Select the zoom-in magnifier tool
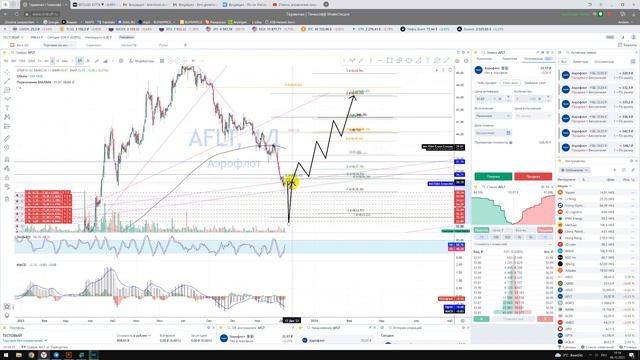This screenshot has width=640, height=360. 7,147
